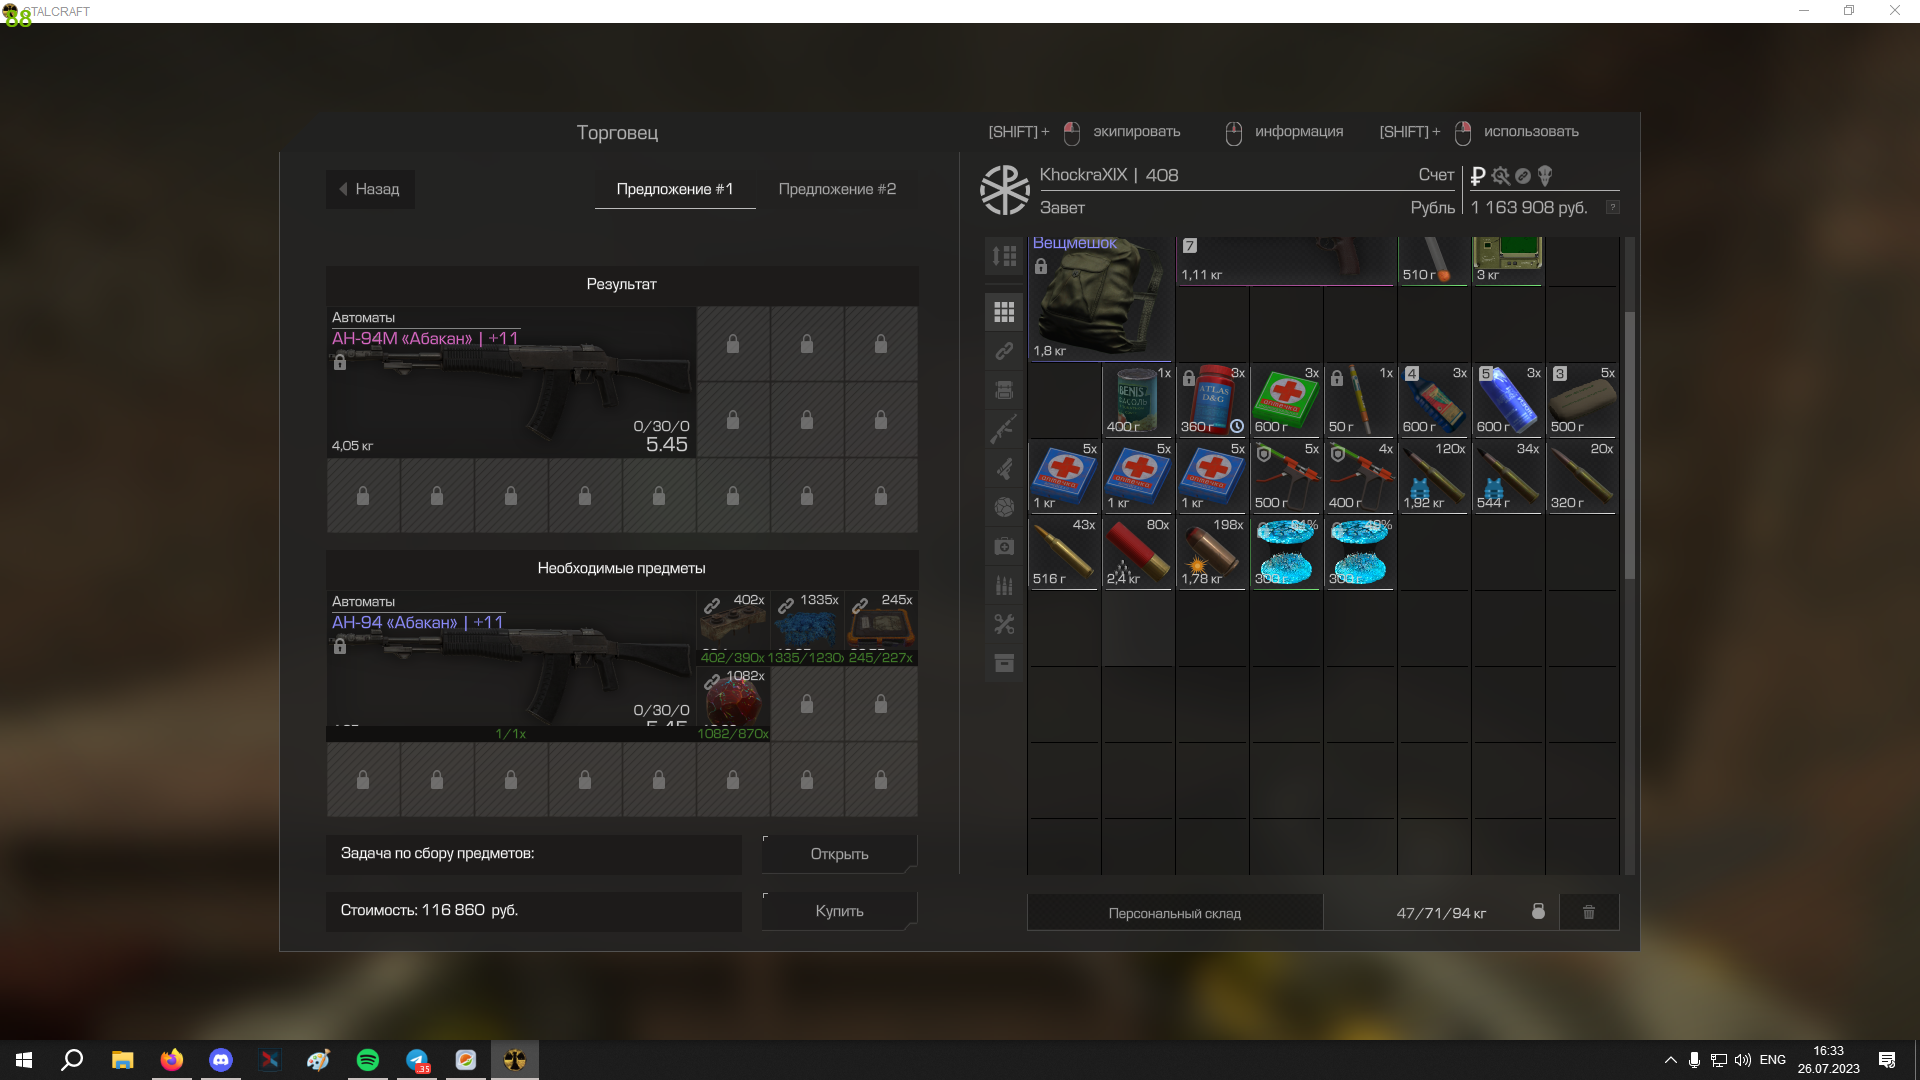Select the tools wrench-and-screwdriver filter icon

[x=1004, y=624]
